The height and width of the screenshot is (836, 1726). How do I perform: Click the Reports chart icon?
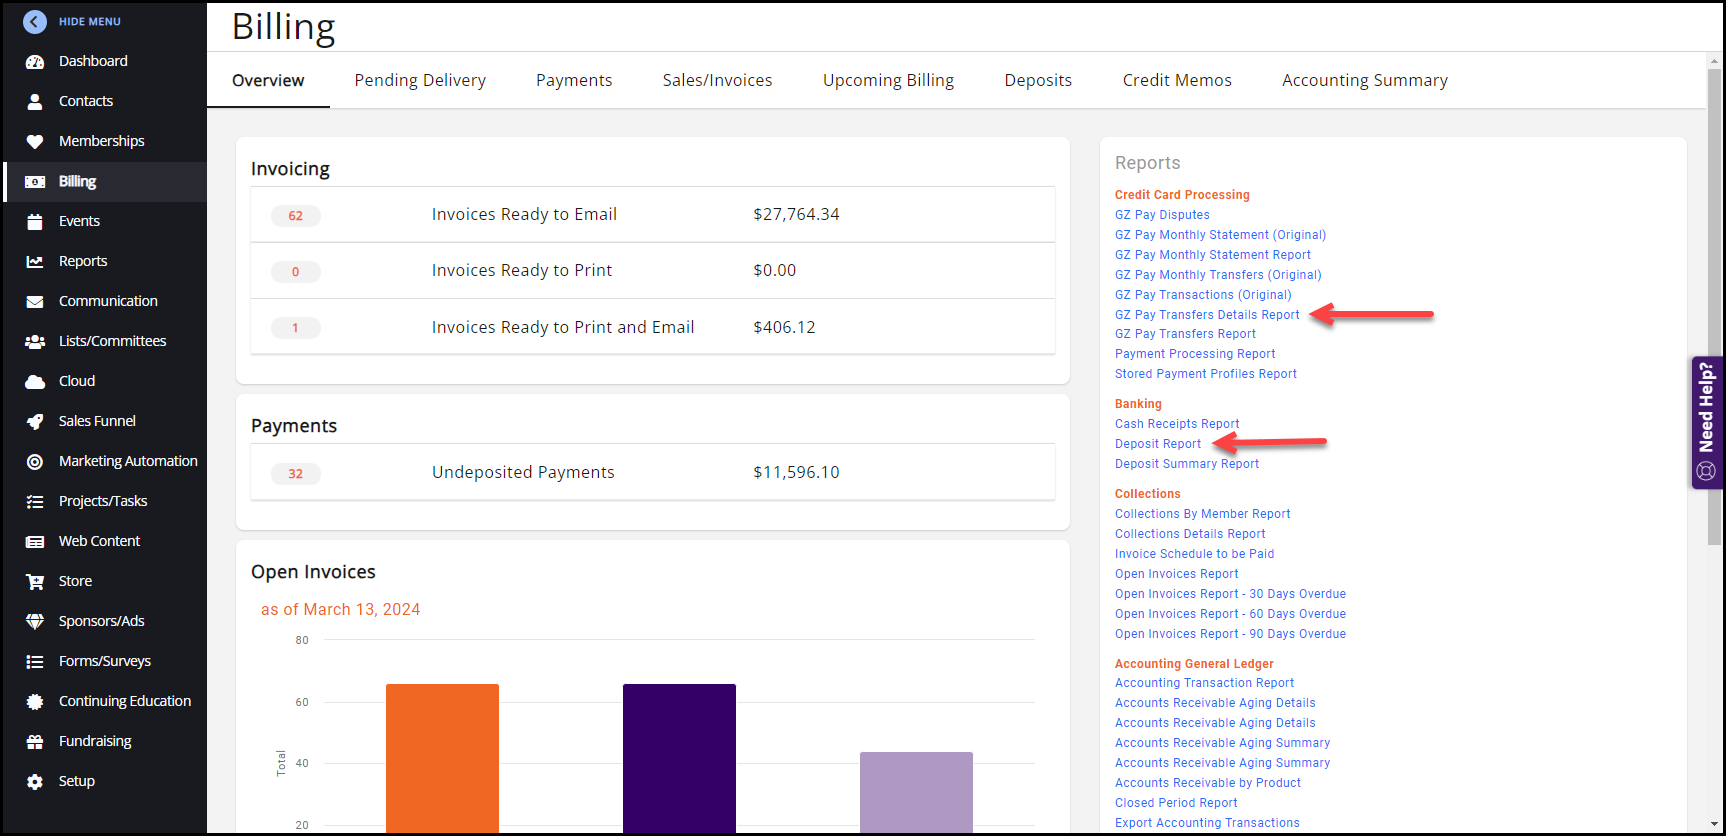pos(35,261)
